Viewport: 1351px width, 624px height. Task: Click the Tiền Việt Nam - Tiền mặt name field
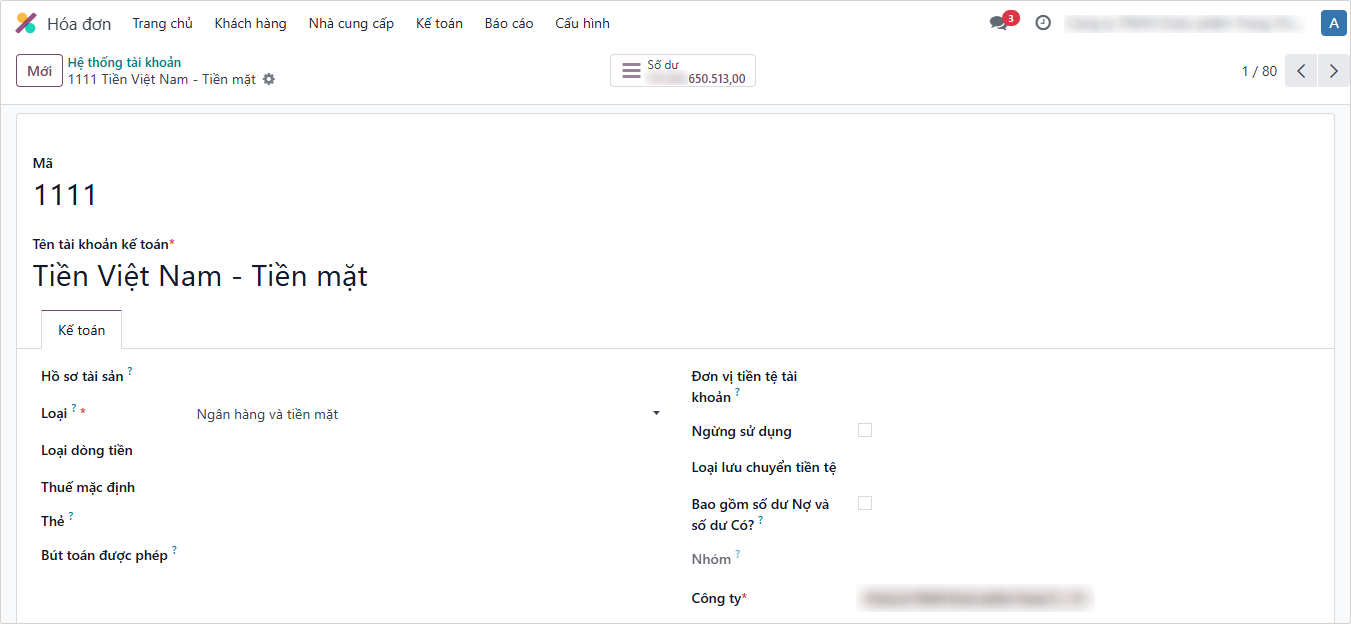click(200, 276)
